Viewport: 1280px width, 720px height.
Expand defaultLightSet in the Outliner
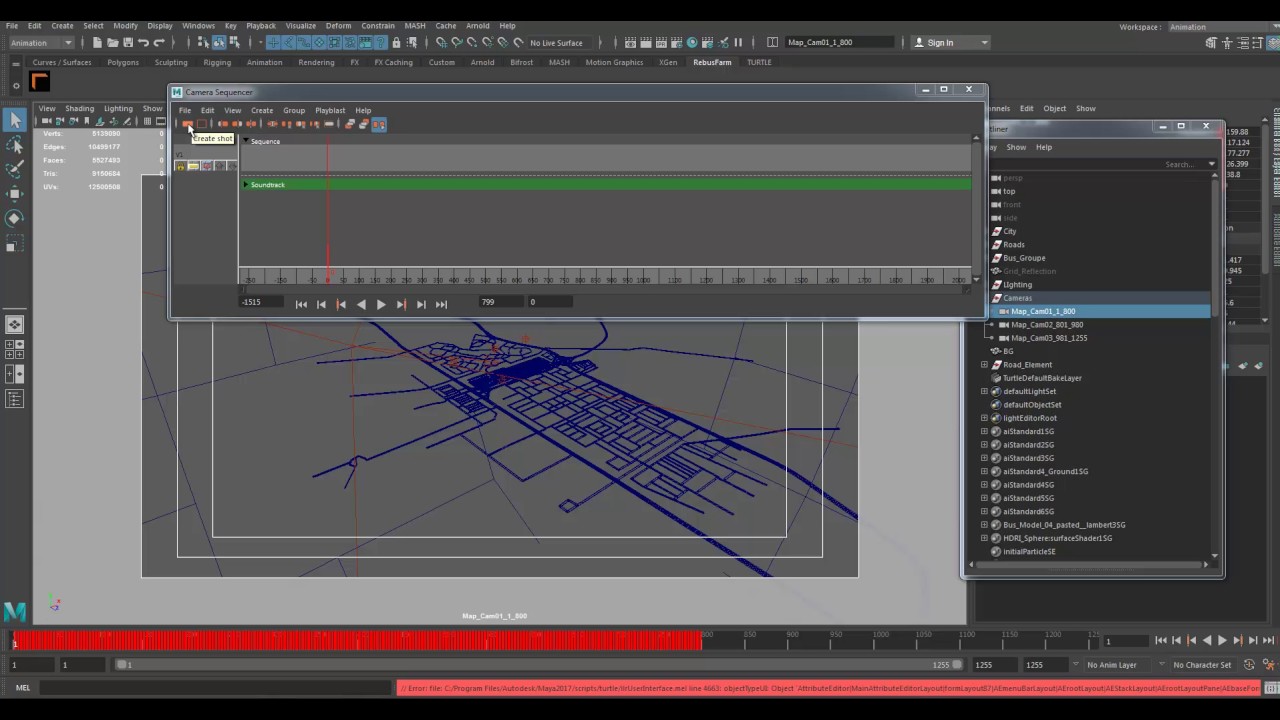tap(985, 391)
